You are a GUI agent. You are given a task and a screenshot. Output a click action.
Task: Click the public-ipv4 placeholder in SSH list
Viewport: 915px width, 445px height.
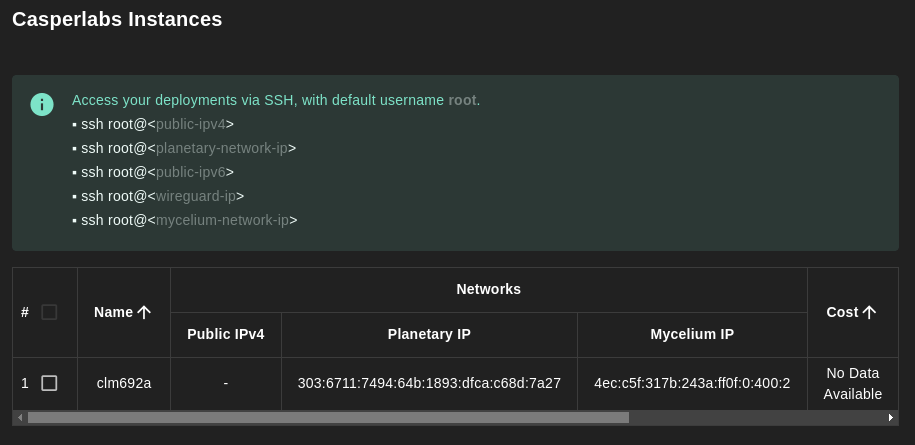tap(190, 124)
